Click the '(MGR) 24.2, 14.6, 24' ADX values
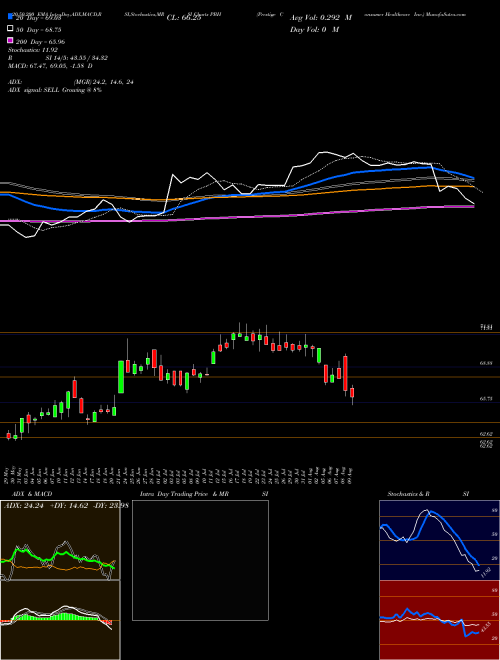 tap(103, 82)
